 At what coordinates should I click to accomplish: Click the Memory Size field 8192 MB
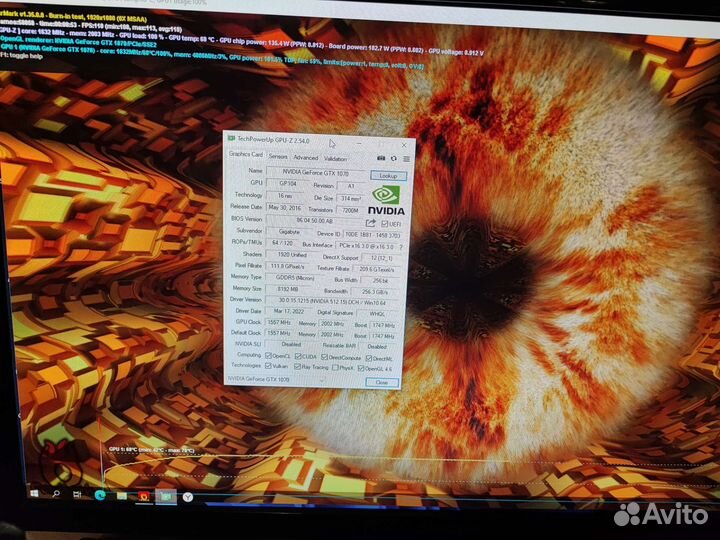(x=288, y=289)
